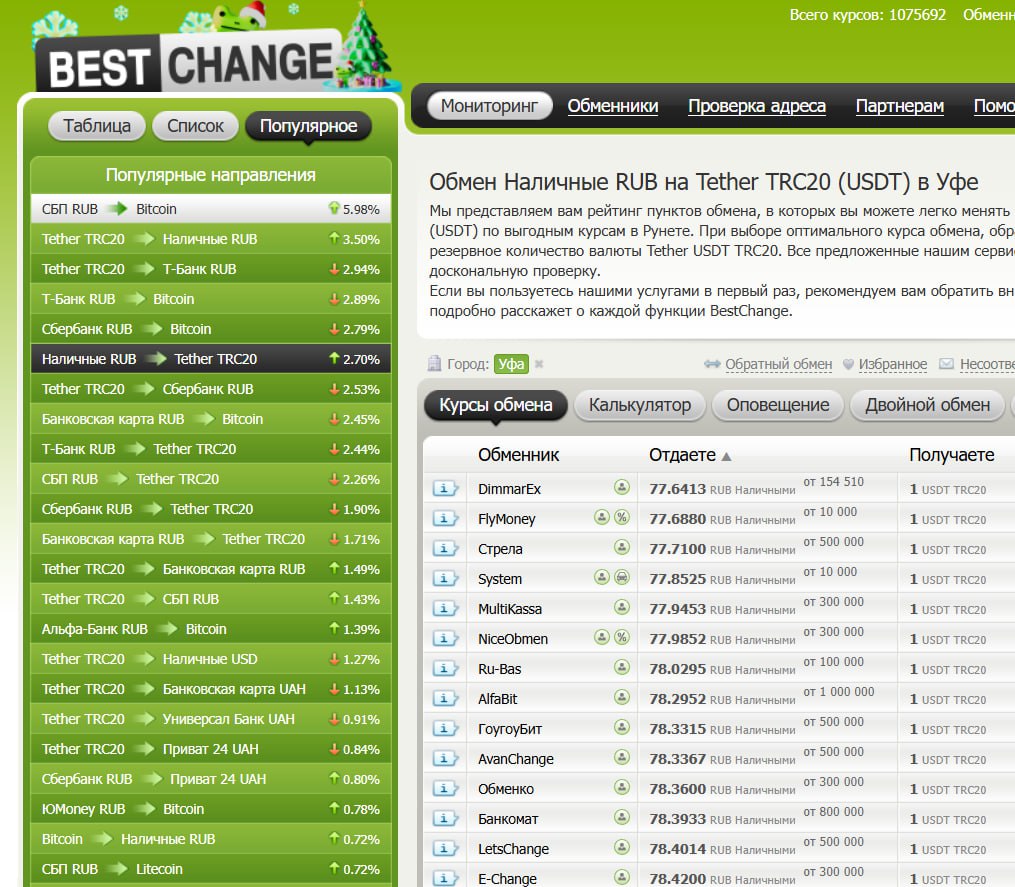Click the heart icon next to Избранное
Viewport: 1015px width, 887px height.
point(848,365)
